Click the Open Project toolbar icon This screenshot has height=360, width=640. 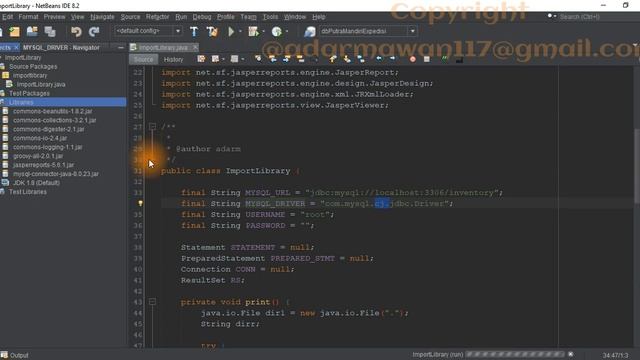pos(32,31)
